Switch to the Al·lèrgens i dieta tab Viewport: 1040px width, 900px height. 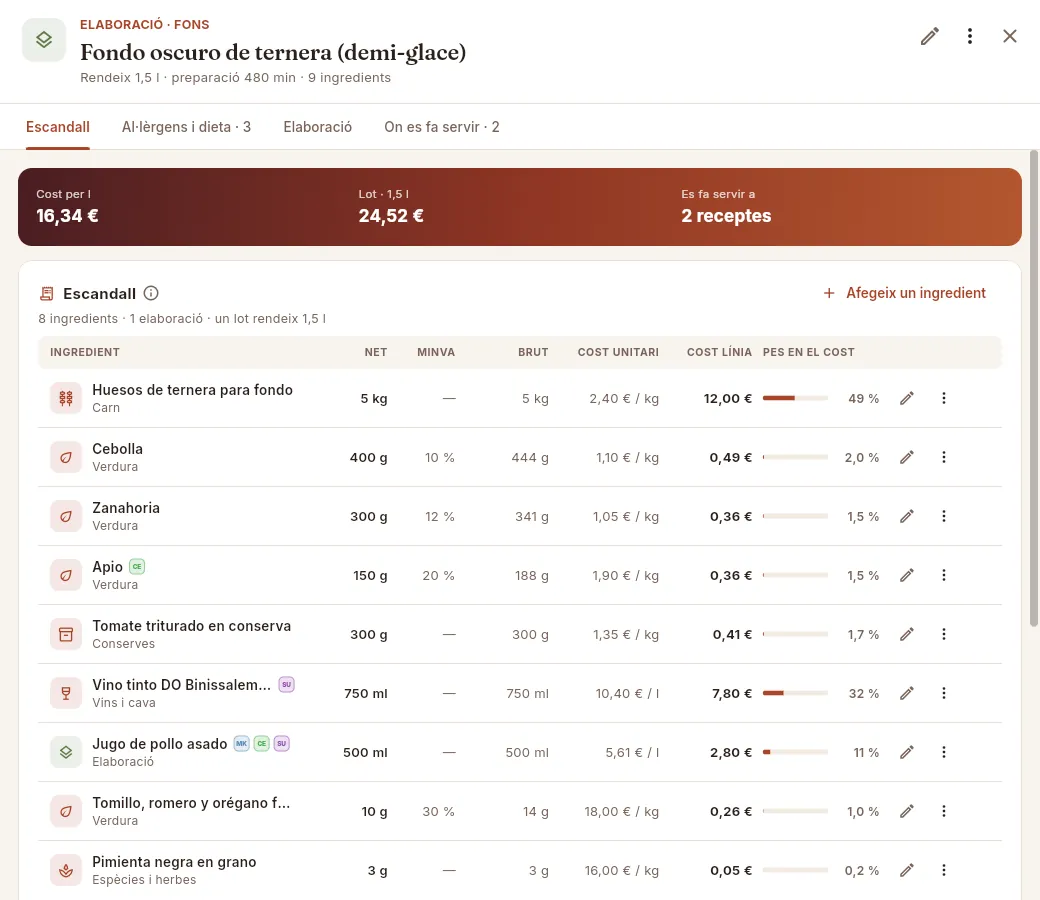click(186, 127)
